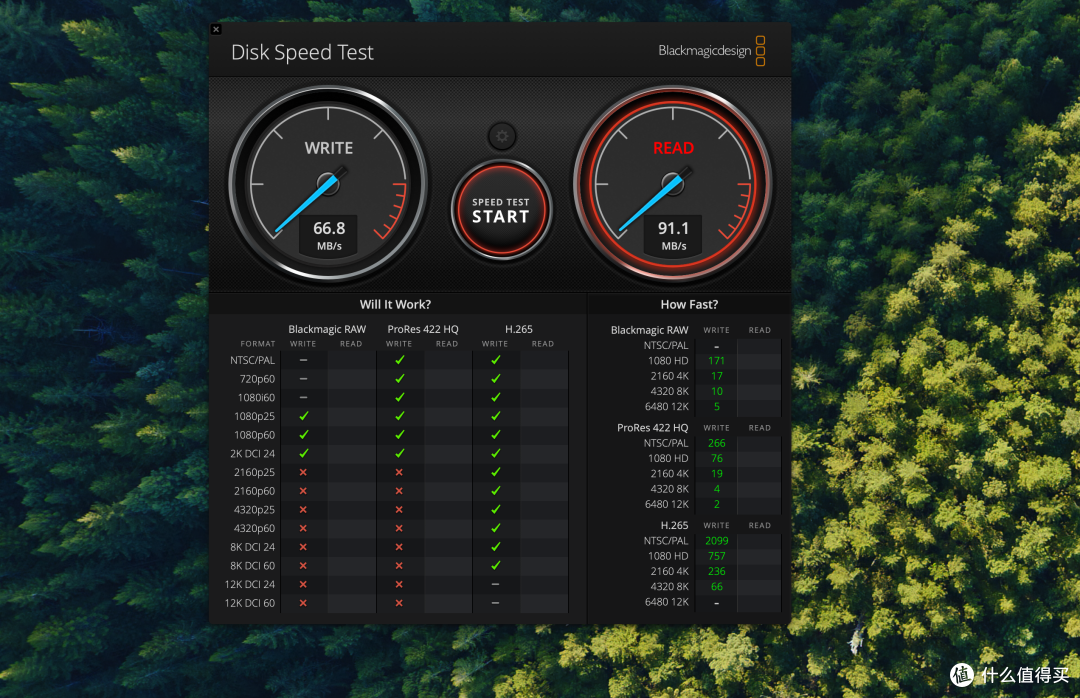Image resolution: width=1080 pixels, height=698 pixels.
Task: Click the How Fast? heading
Action: tap(689, 305)
